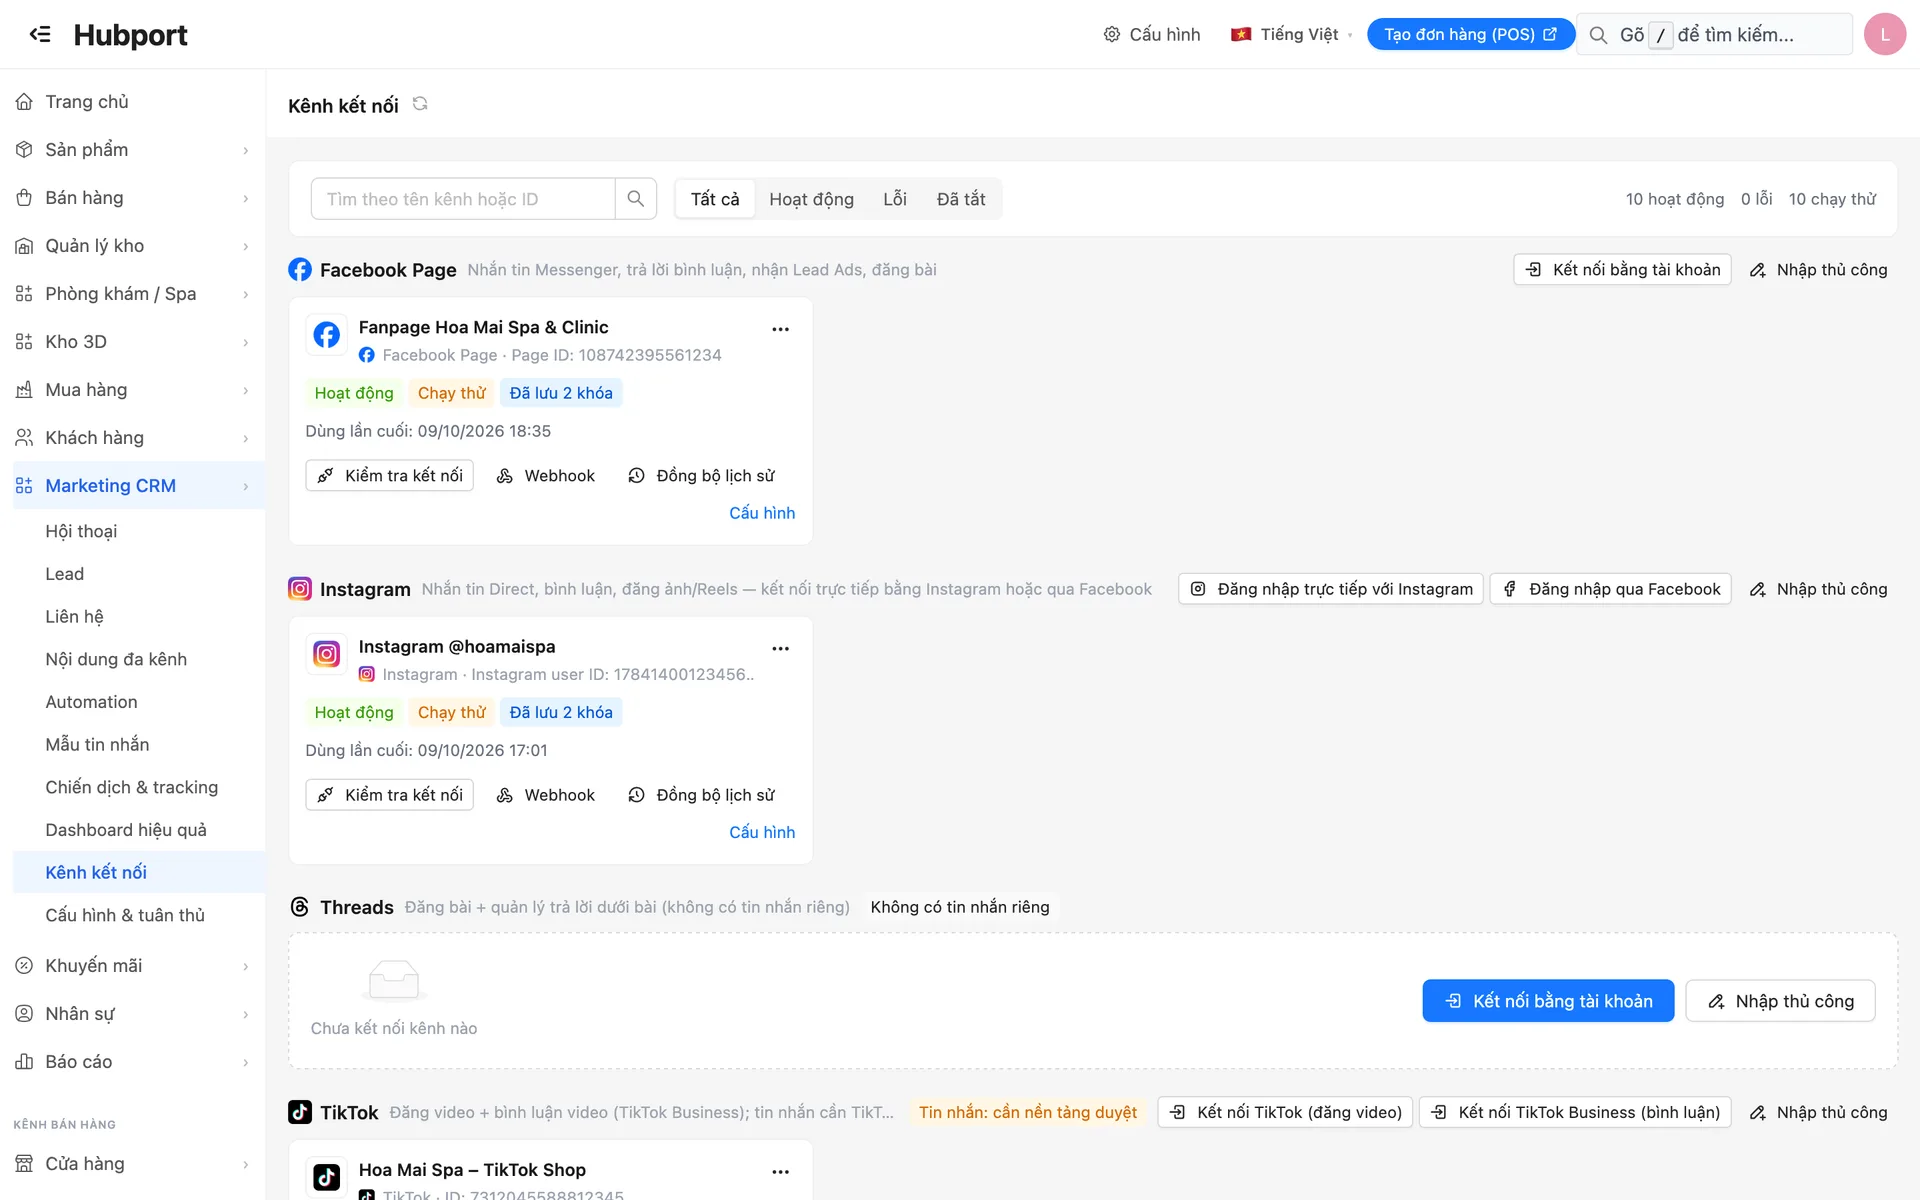Click the user avatar icon top right
Viewport: 1920px width, 1200px height.
tap(1885, 34)
